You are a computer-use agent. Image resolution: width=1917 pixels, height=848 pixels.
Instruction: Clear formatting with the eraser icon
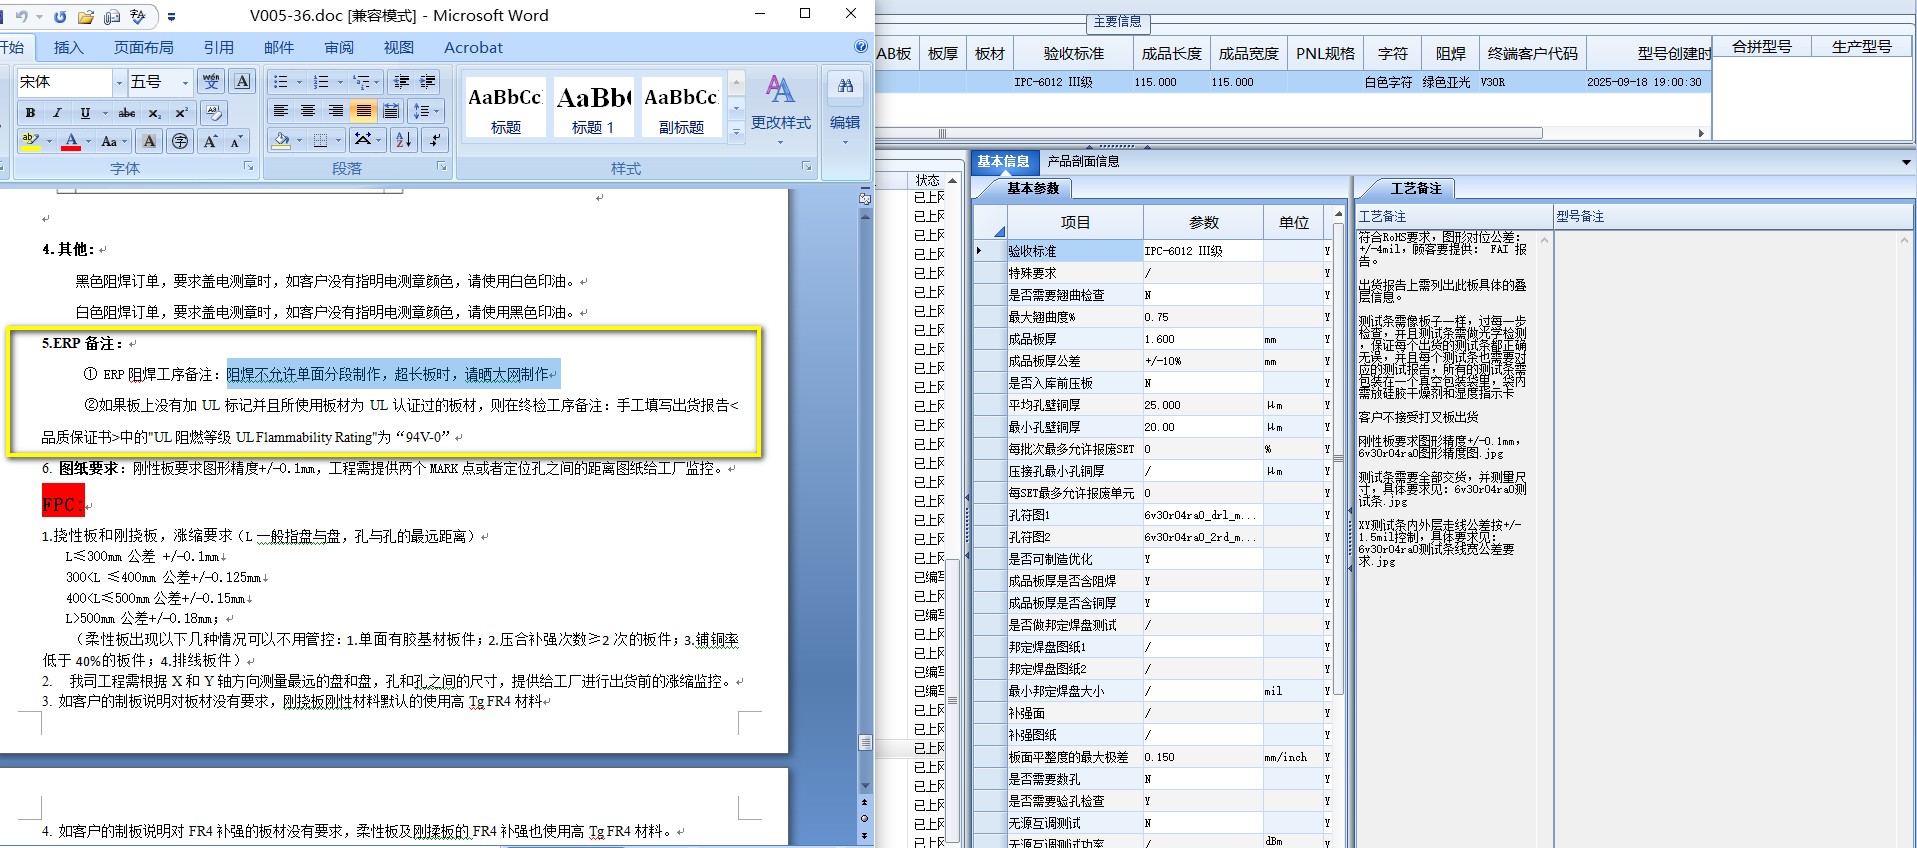(x=213, y=113)
